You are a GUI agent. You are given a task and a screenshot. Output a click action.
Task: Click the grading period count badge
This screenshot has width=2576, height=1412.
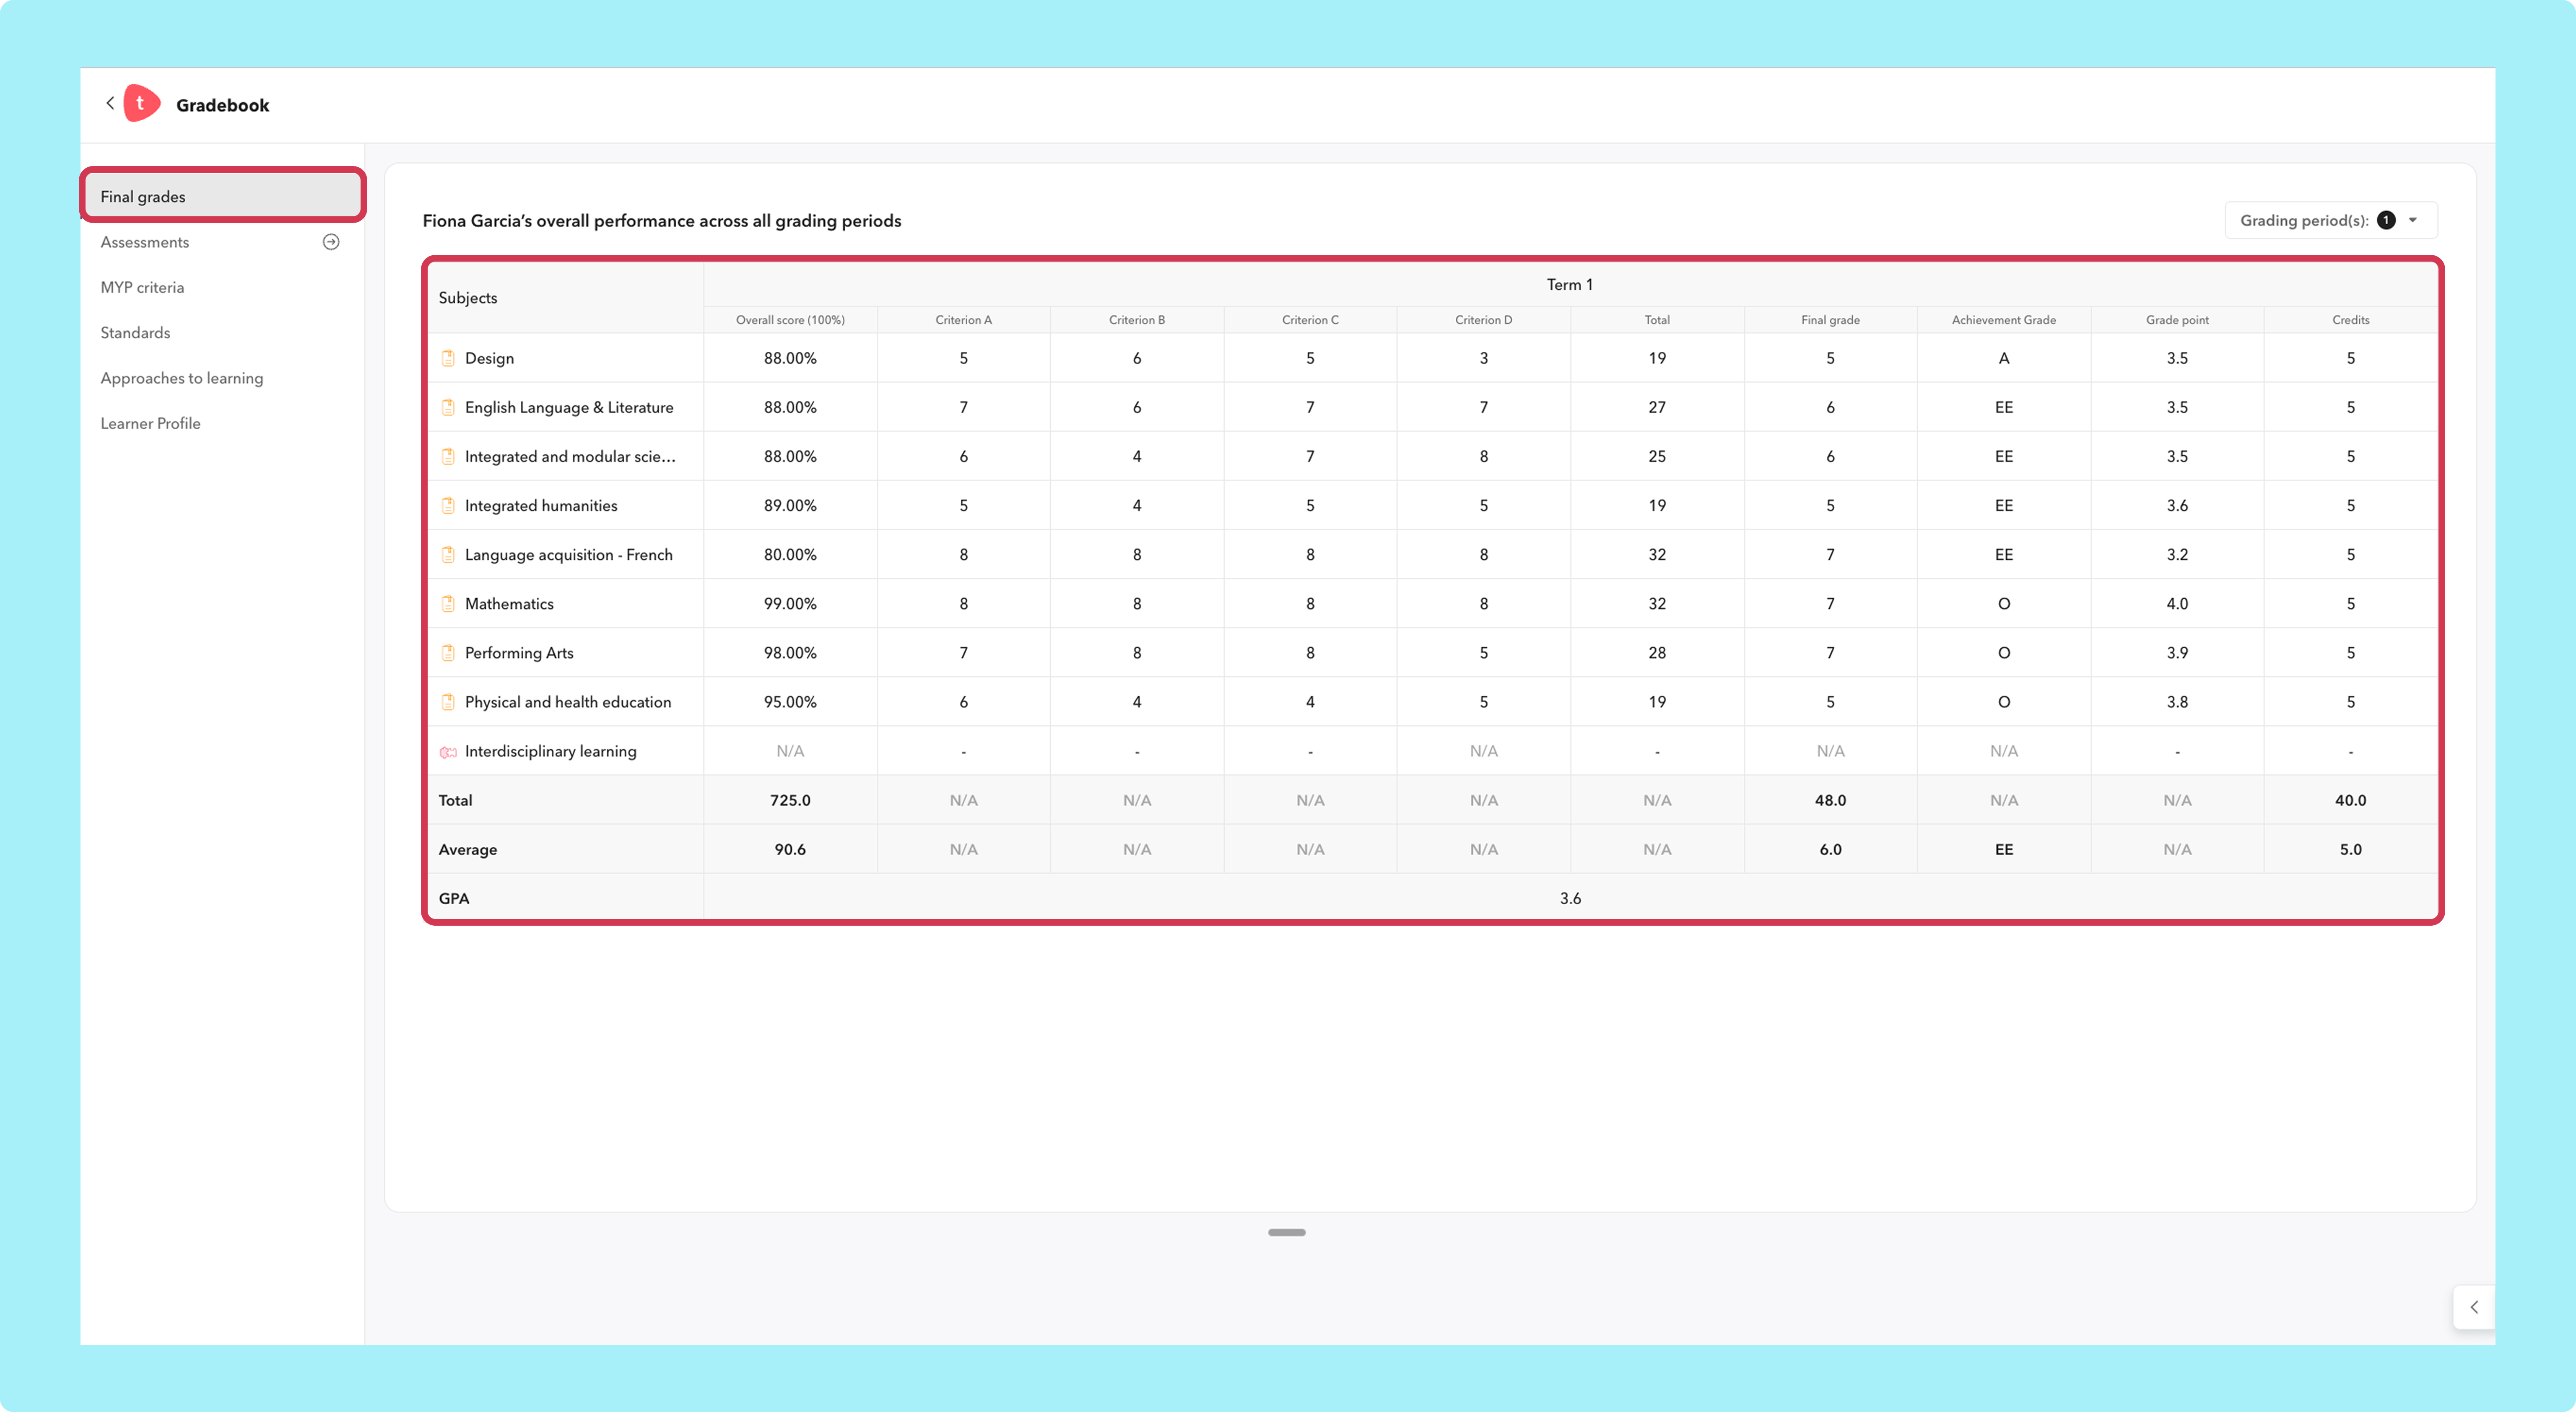[x=2386, y=220]
